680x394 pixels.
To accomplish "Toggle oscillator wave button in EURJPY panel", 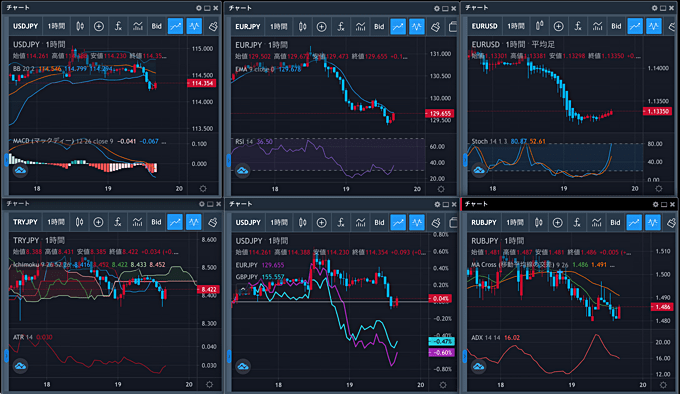I will 417,26.
